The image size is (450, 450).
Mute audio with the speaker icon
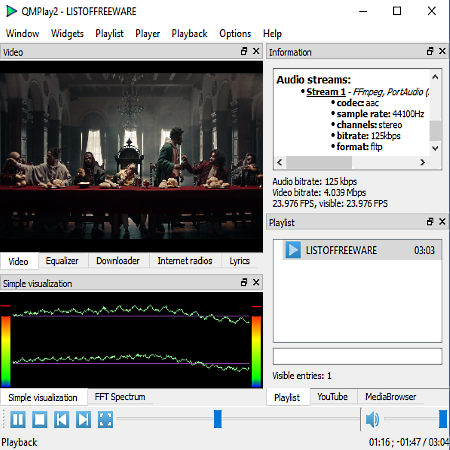372,419
